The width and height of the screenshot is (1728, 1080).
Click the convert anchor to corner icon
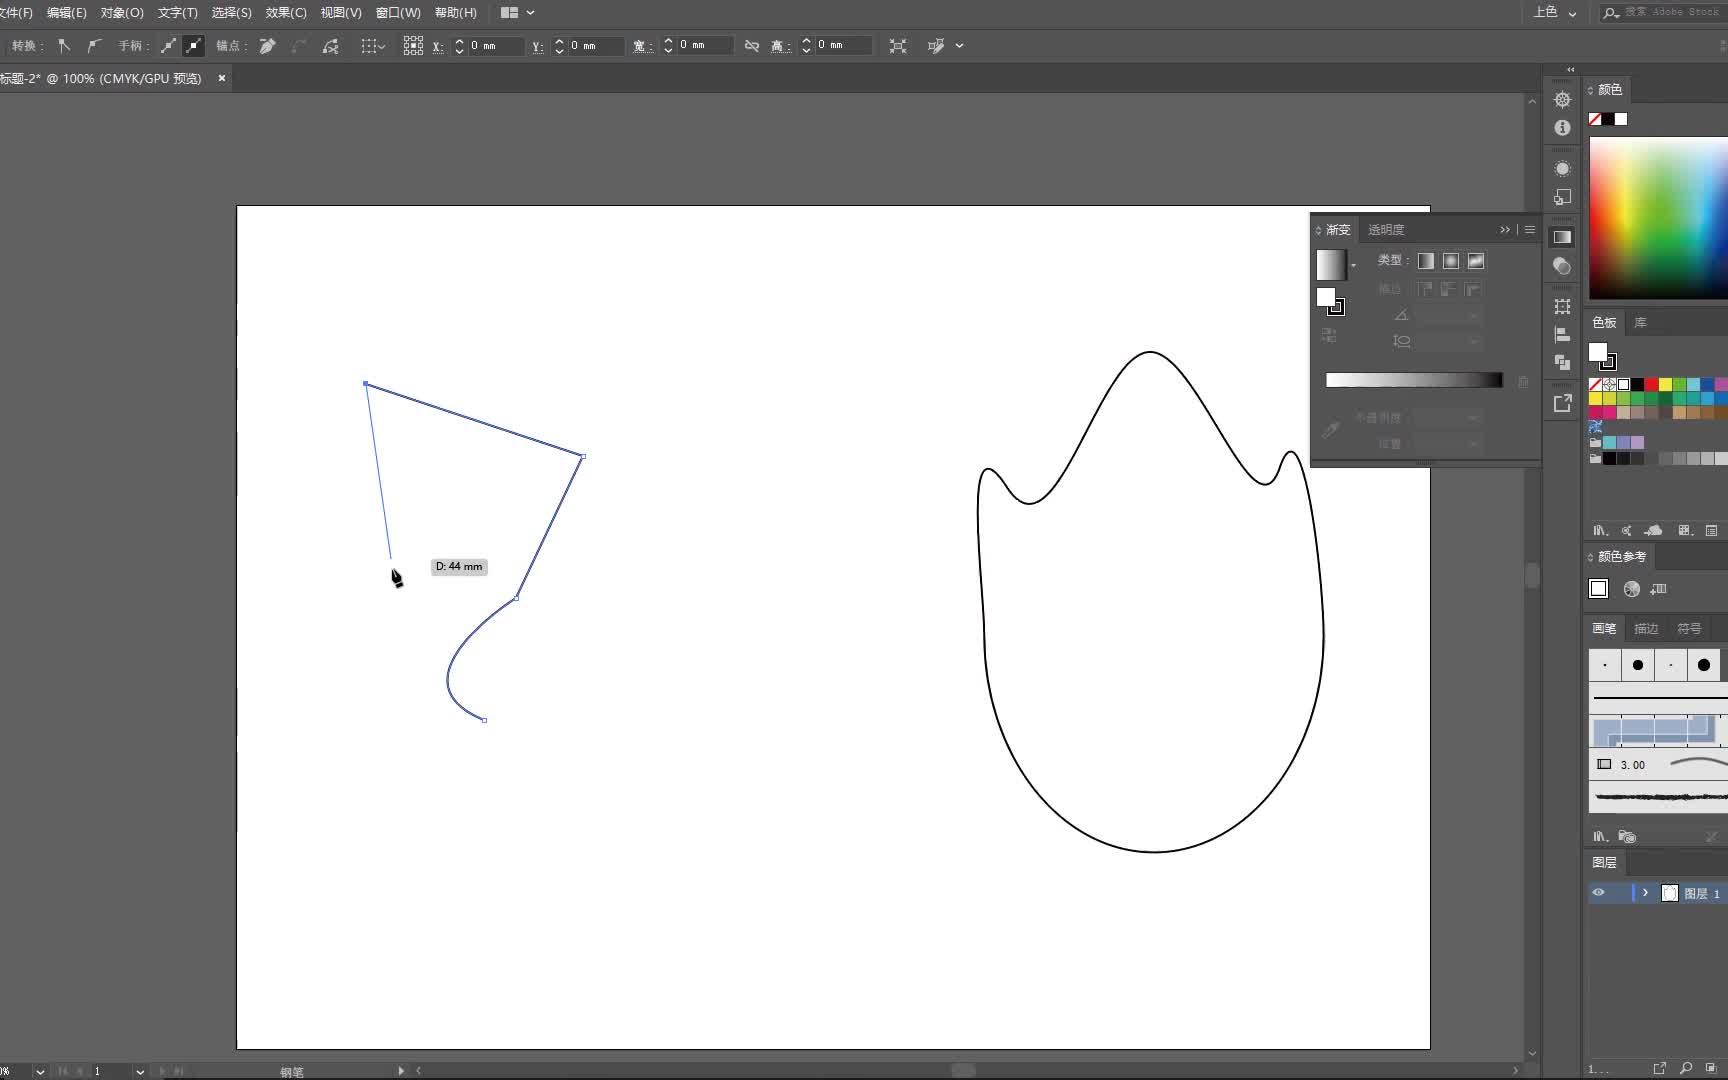click(64, 46)
